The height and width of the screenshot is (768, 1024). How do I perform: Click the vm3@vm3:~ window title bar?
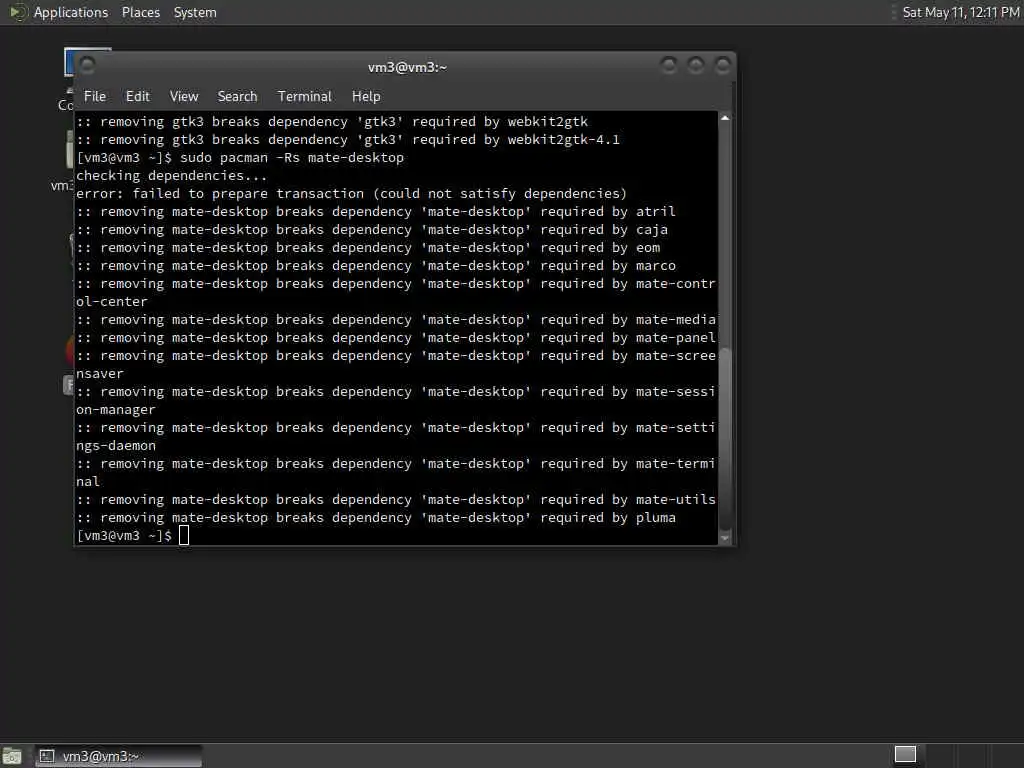coord(407,67)
